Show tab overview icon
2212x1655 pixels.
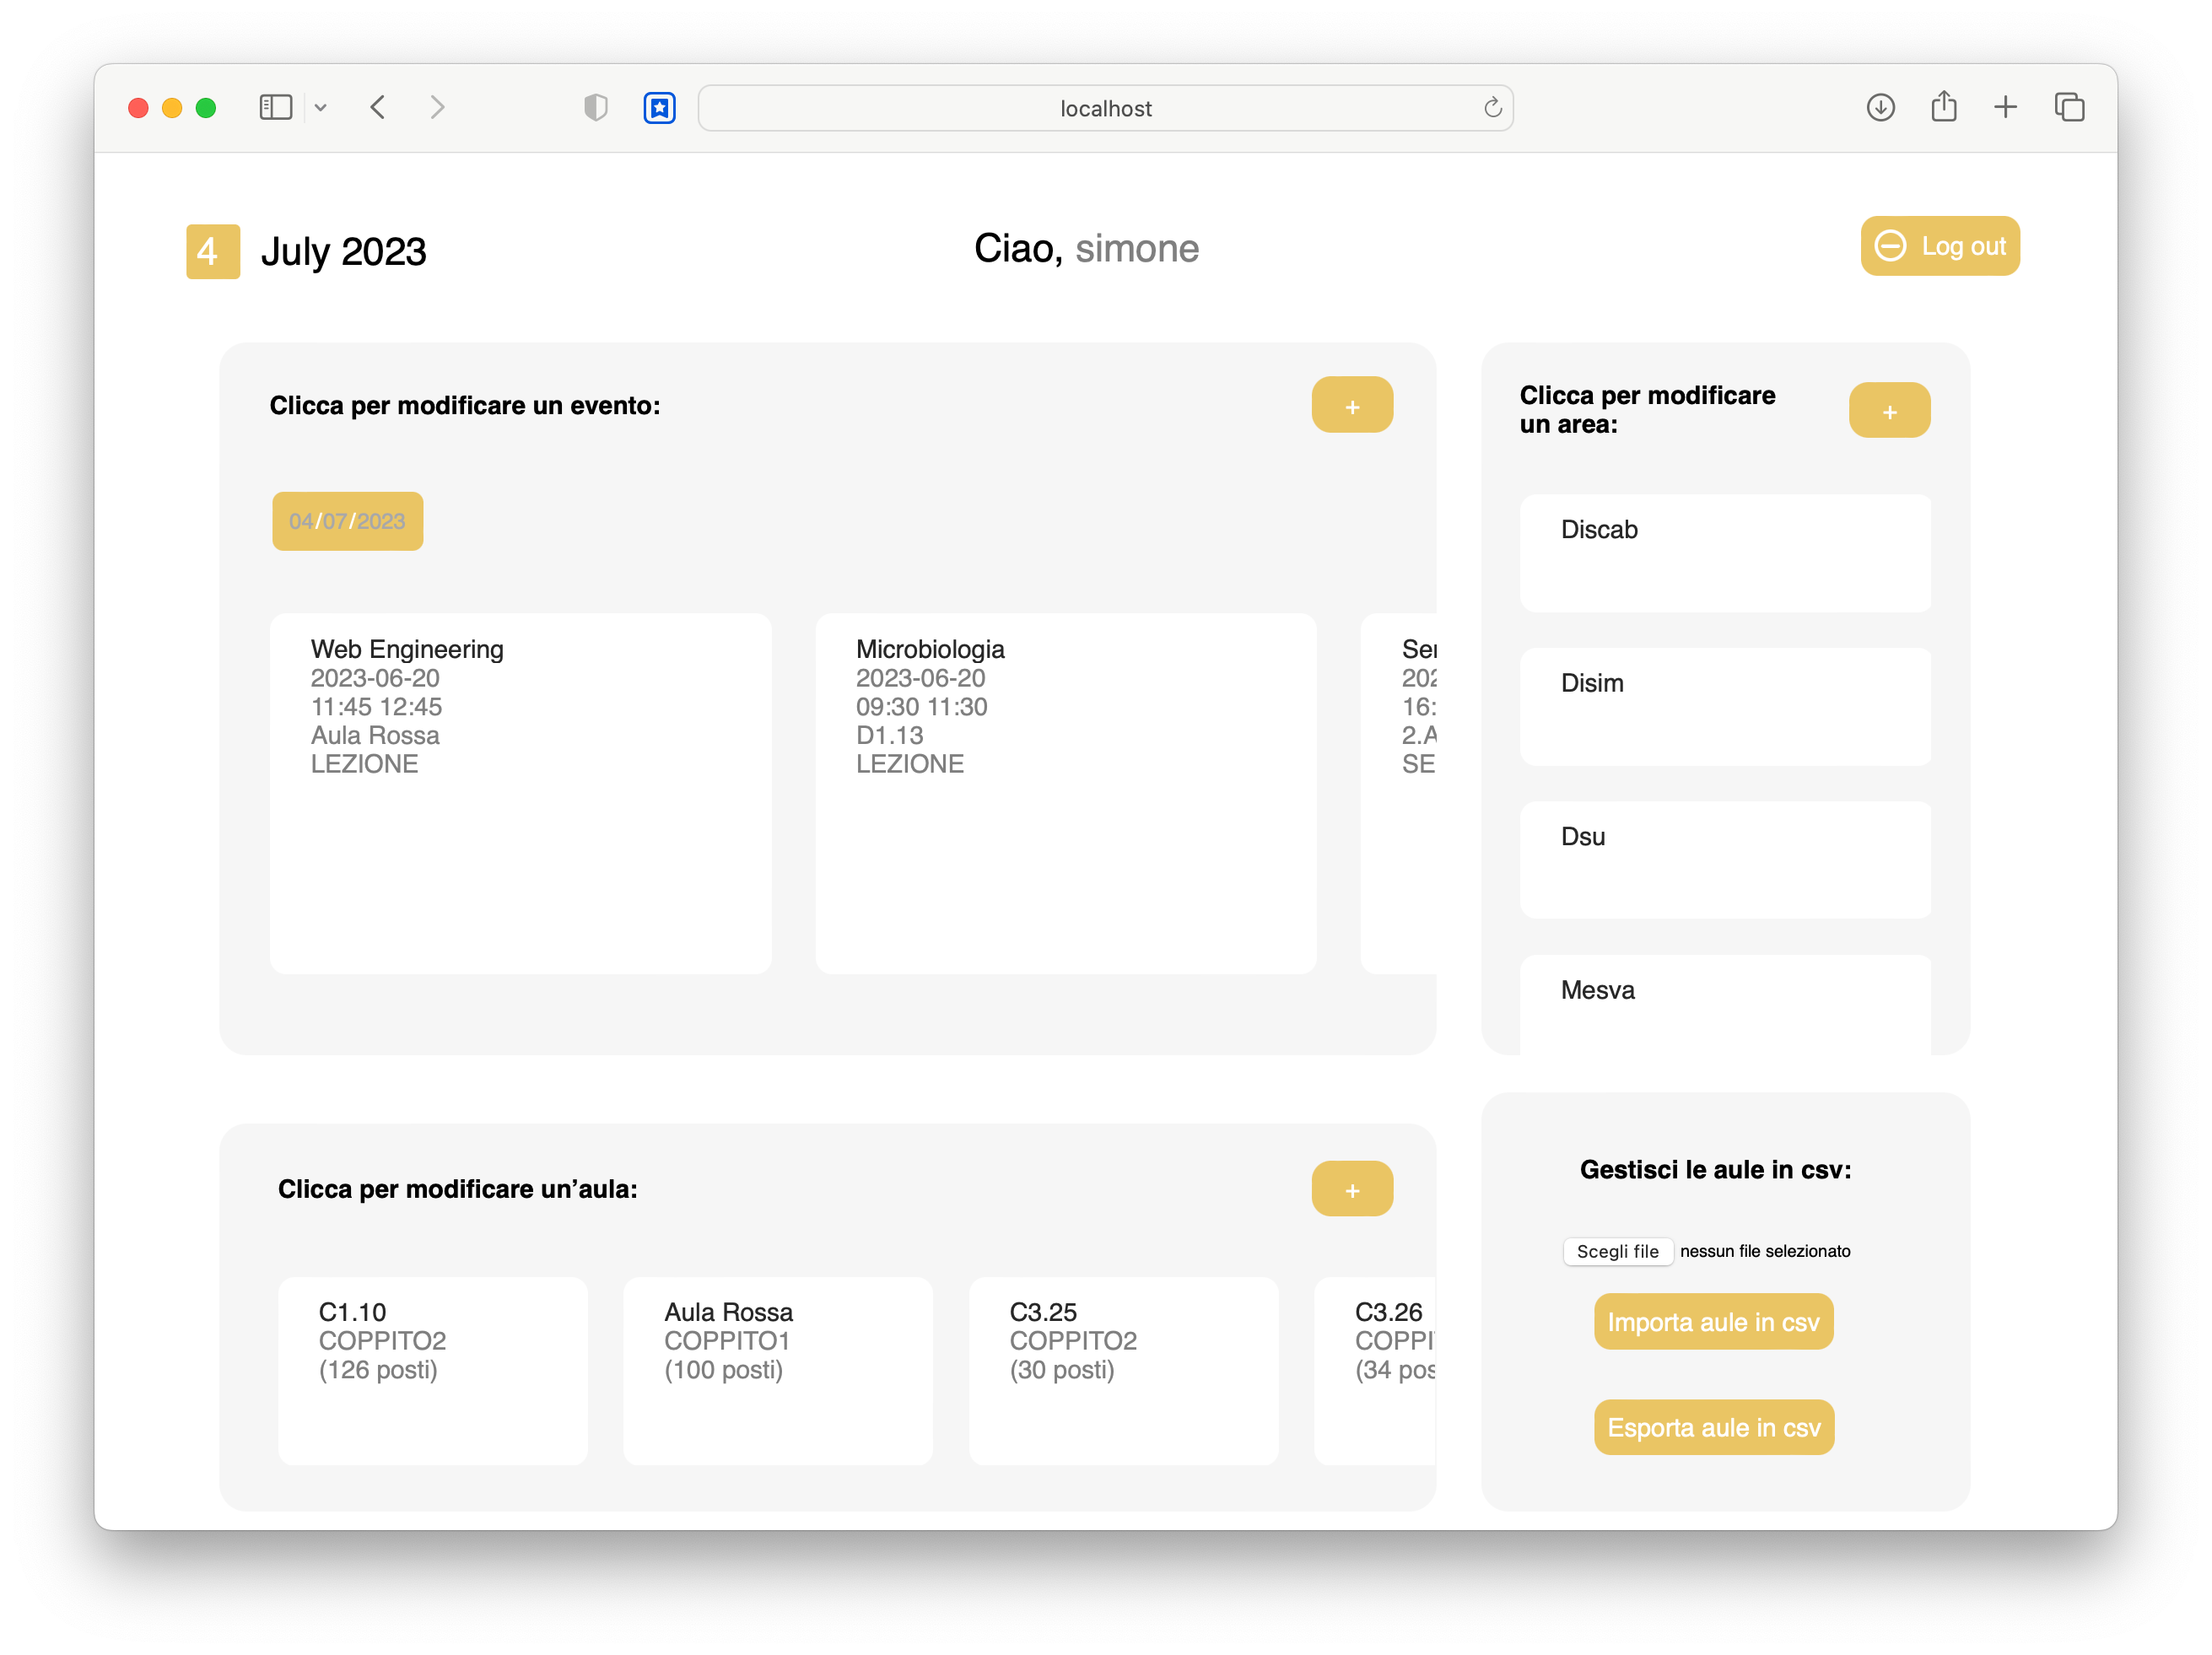2069,107
